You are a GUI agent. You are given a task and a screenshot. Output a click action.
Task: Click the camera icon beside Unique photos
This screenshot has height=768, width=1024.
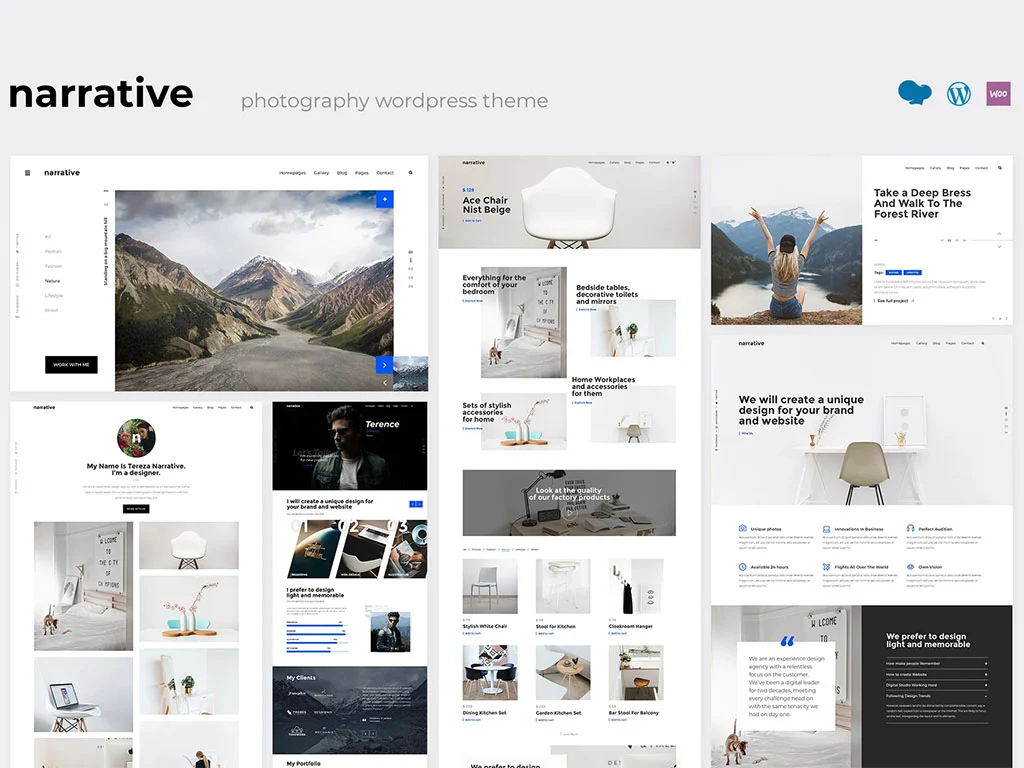tap(743, 528)
